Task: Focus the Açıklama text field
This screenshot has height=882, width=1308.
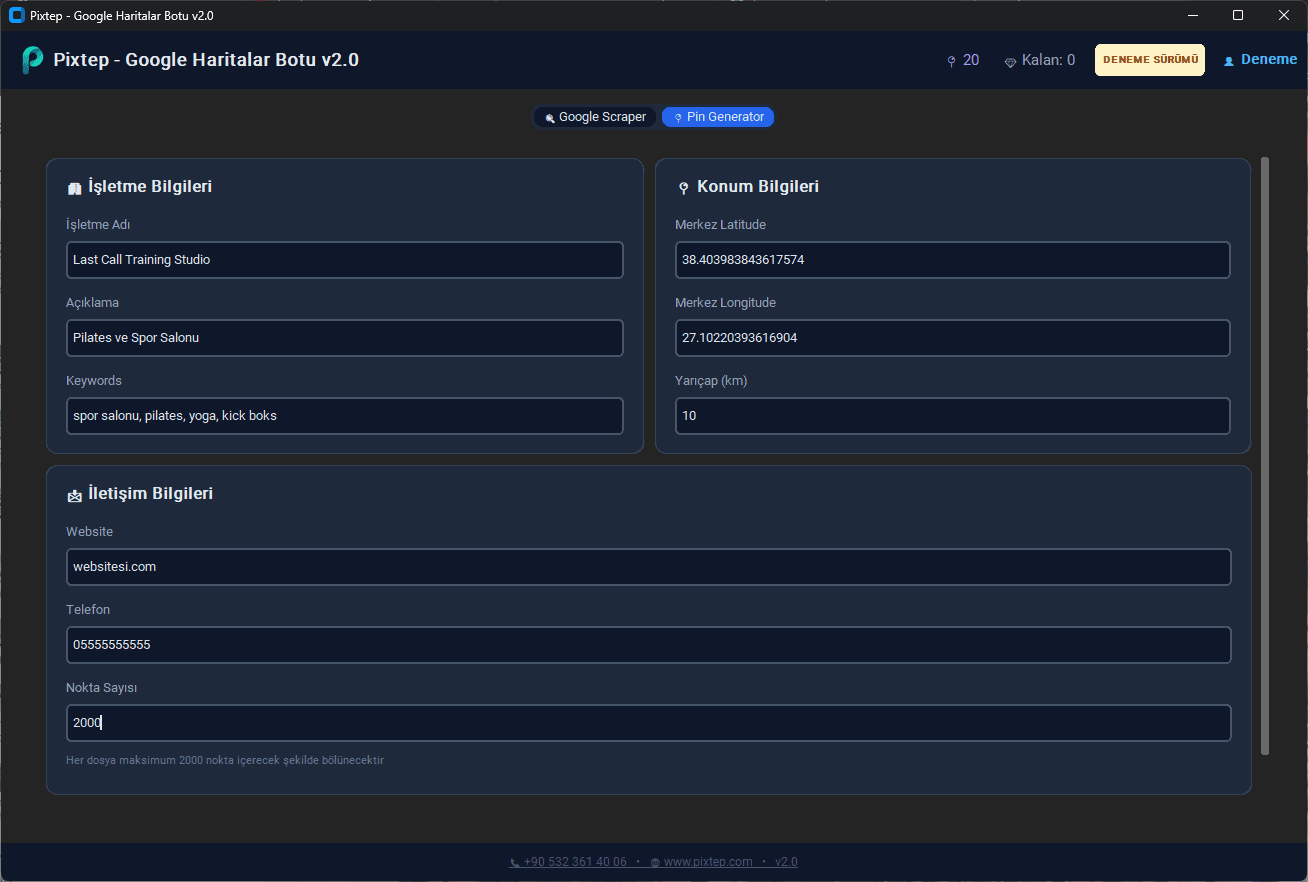Action: [x=344, y=338]
